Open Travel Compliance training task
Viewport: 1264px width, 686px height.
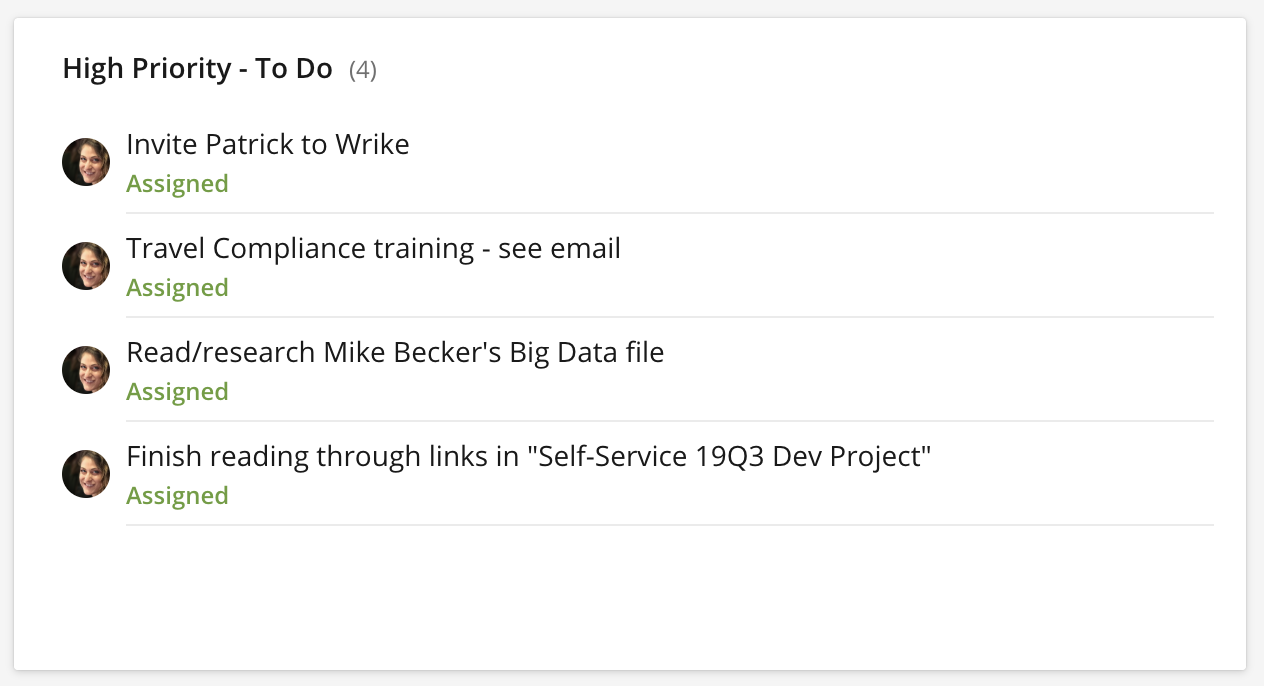click(x=372, y=249)
